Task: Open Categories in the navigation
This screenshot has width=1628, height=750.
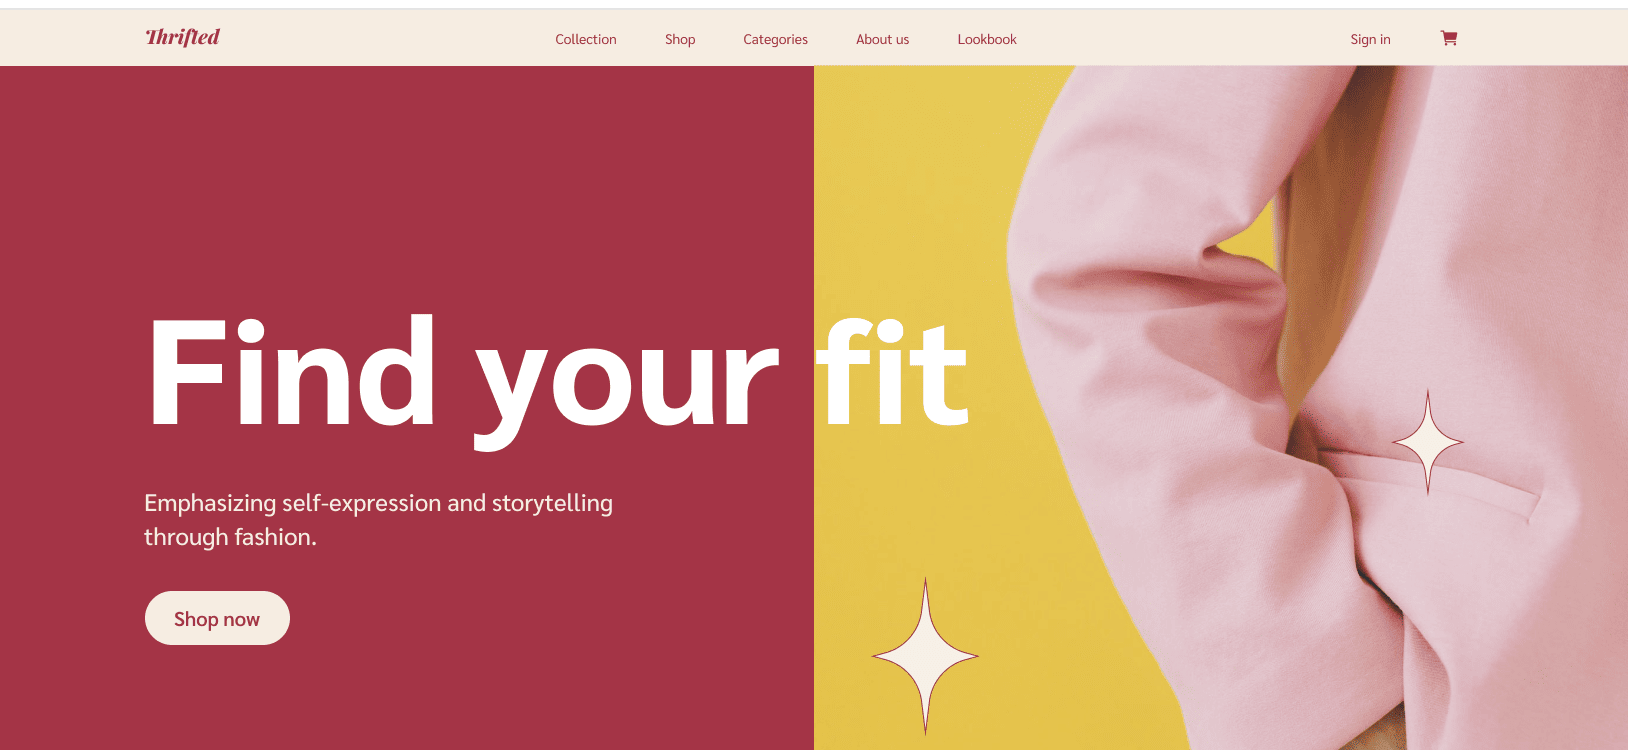Action: 775,39
